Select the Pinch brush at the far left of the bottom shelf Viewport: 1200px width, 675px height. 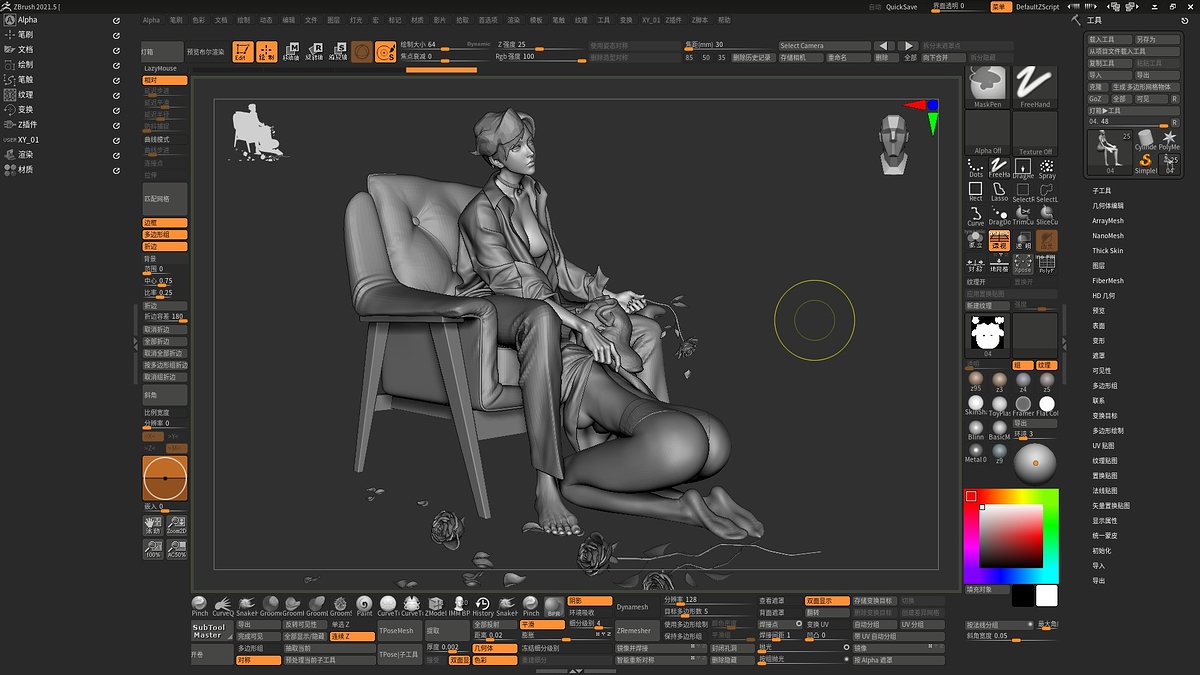[x=200, y=606]
